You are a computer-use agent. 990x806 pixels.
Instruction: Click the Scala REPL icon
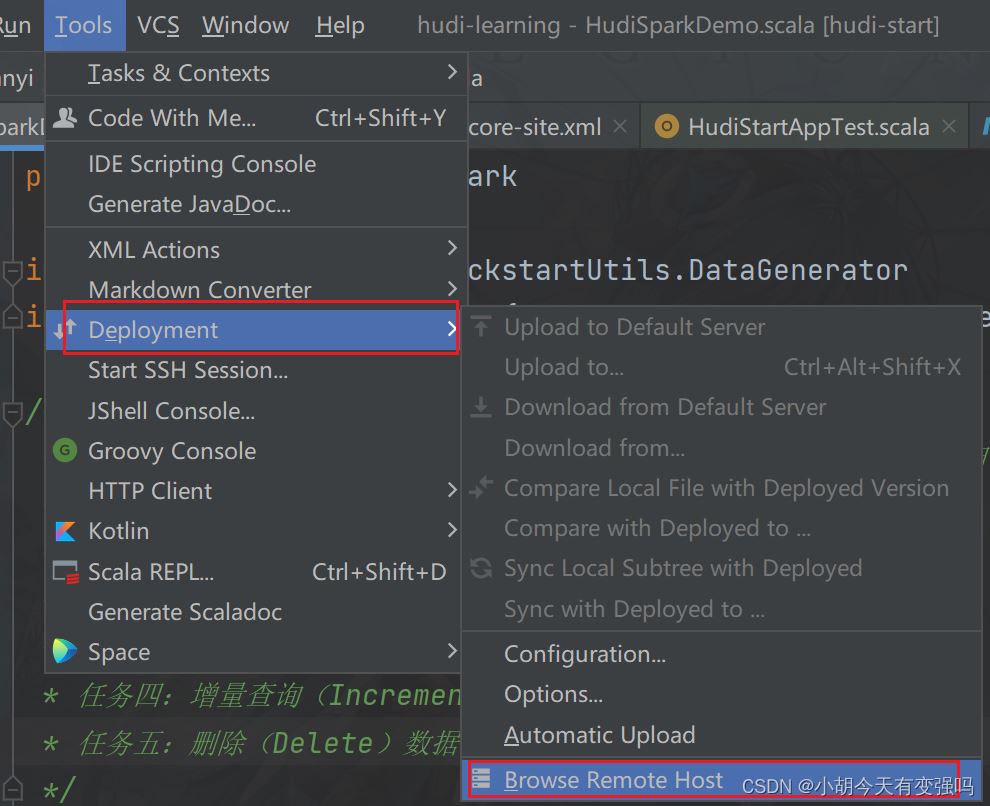65,571
